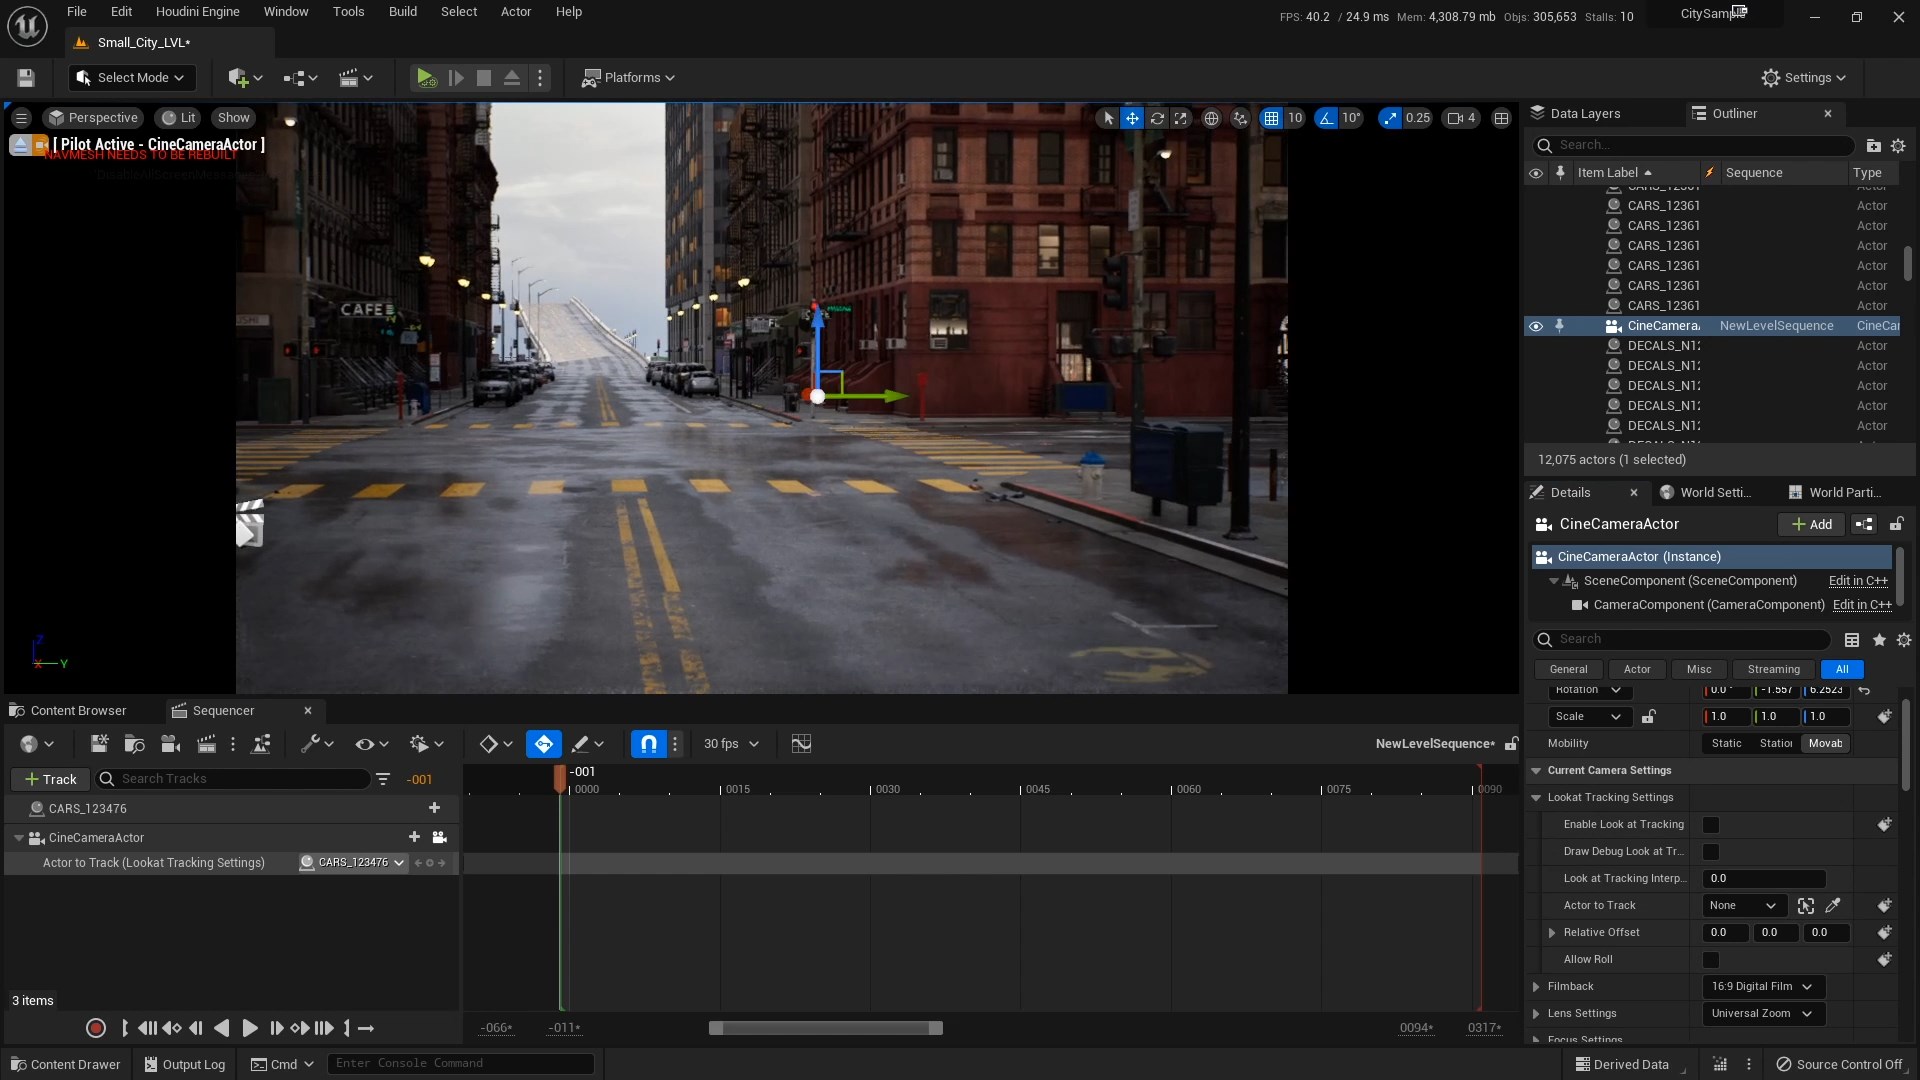
Task: Open the Platforms dropdown
Action: [x=629, y=78]
